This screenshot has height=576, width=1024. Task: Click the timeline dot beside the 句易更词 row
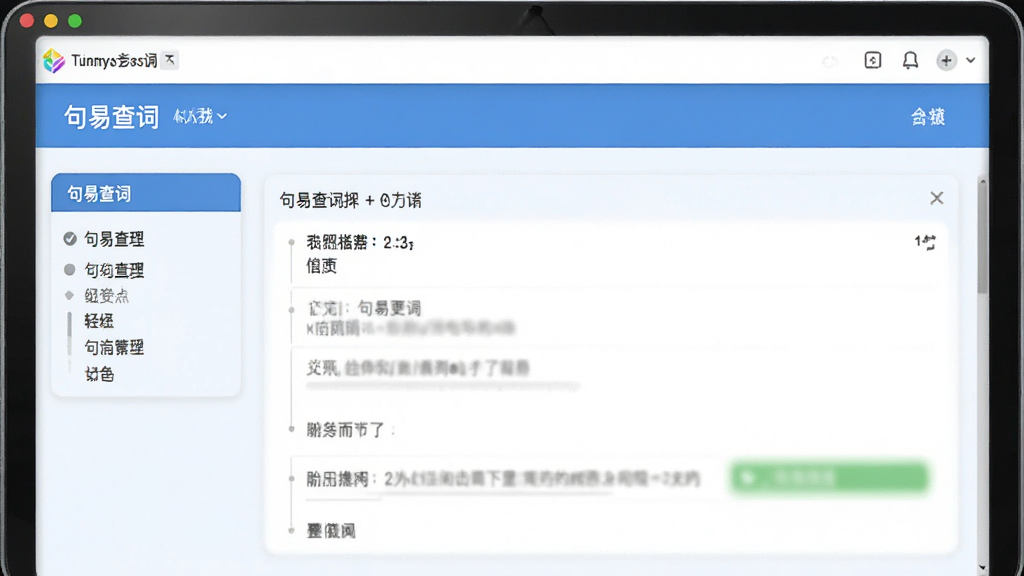click(x=291, y=310)
